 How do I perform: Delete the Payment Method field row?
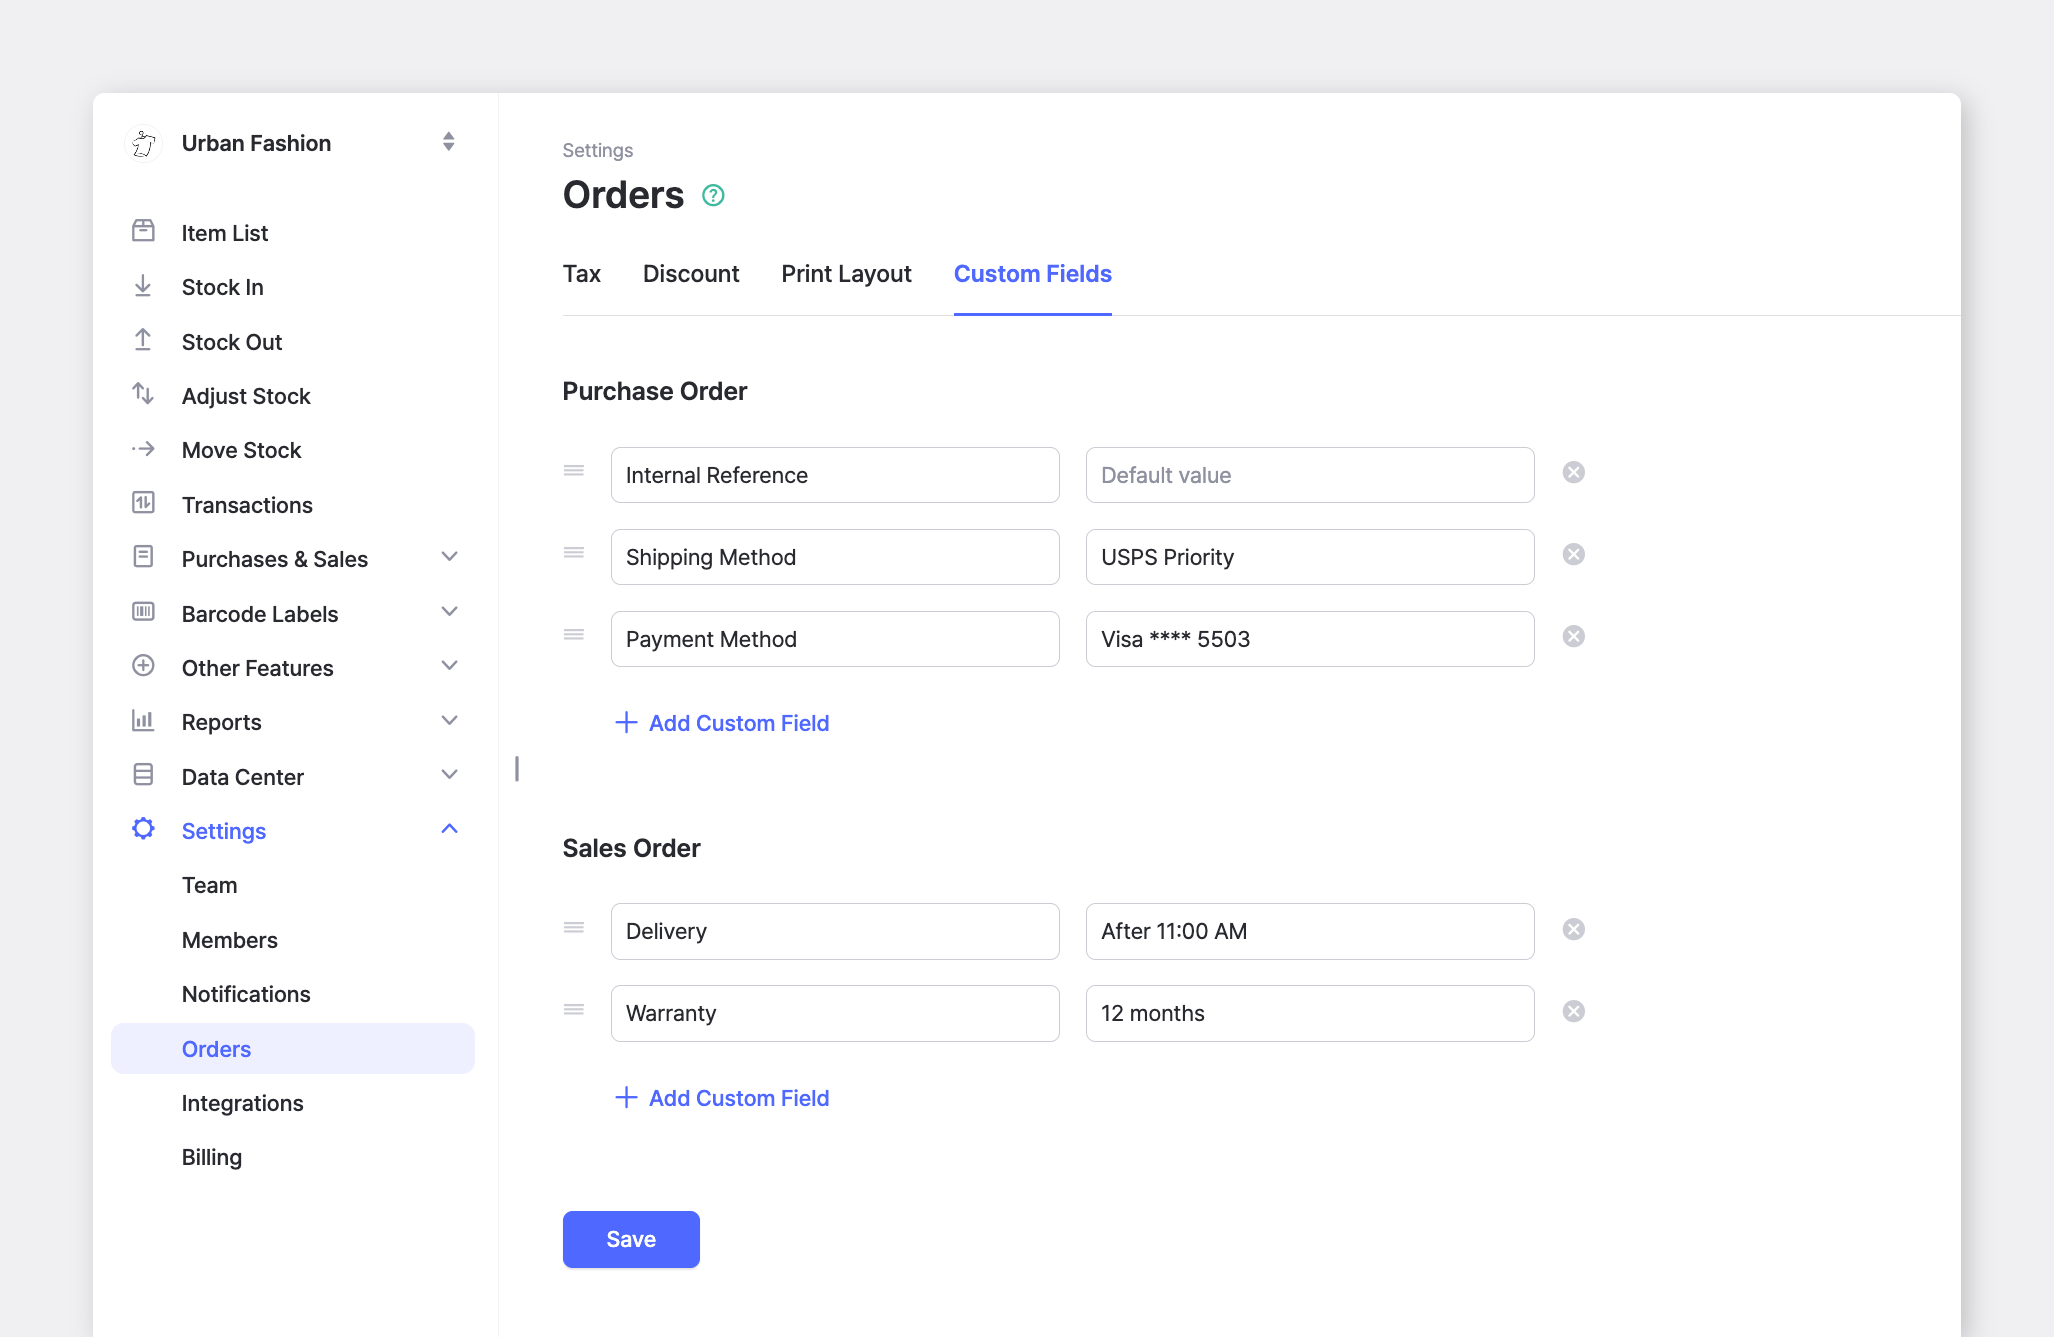1574,636
